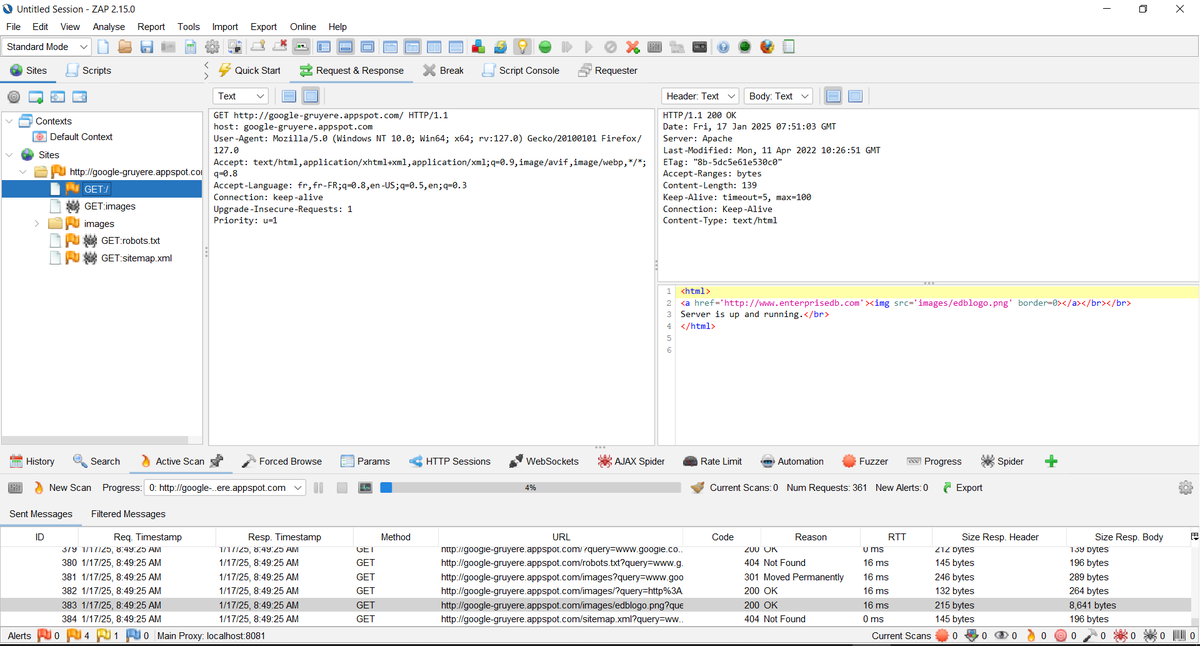Image resolution: width=1200 pixels, height=646 pixels.
Task: Click the table options icon at header right
Action: pos(1194,537)
